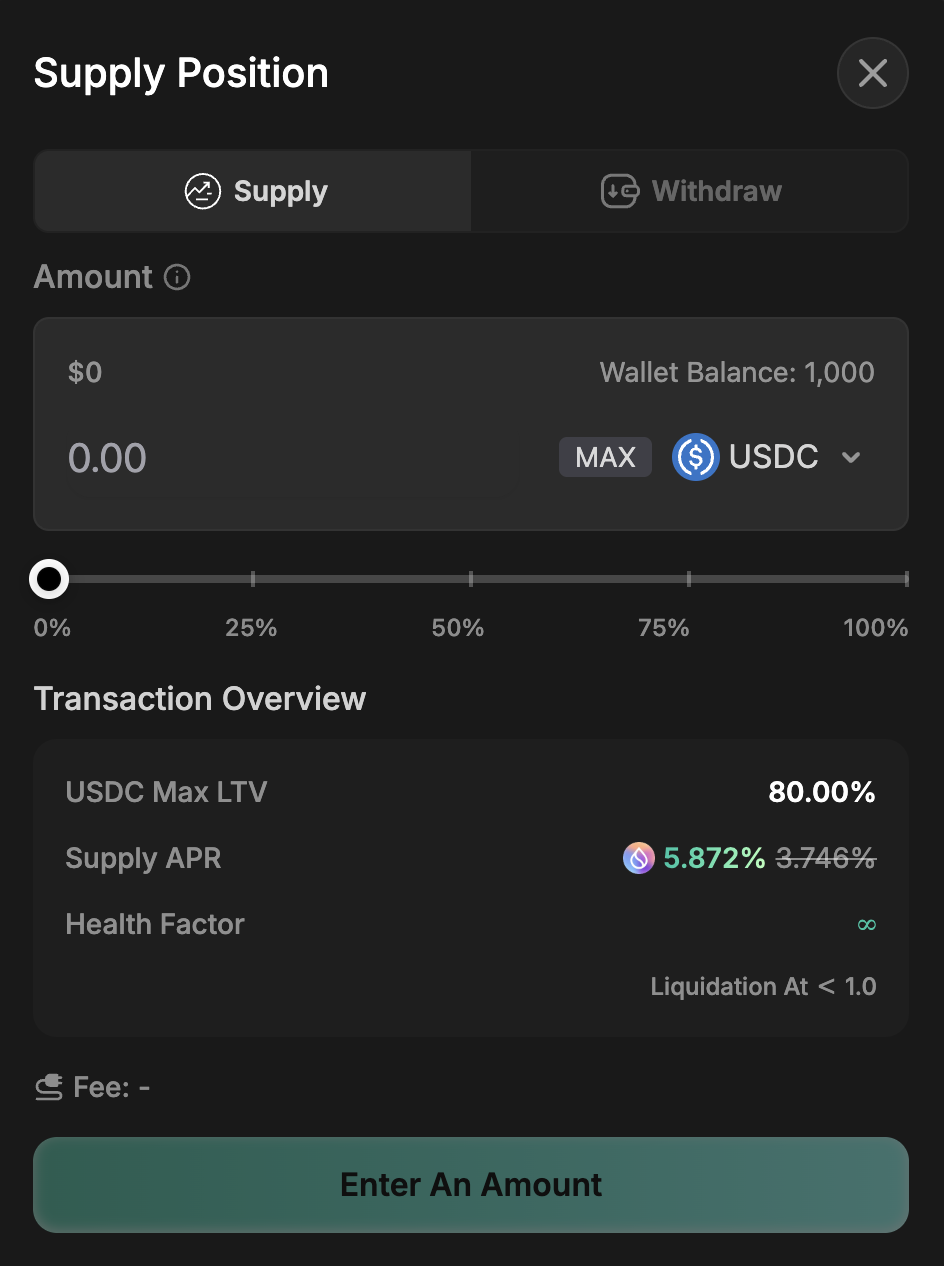The image size is (944, 1266).
Task: Click the Amount info icon
Action: (177, 277)
